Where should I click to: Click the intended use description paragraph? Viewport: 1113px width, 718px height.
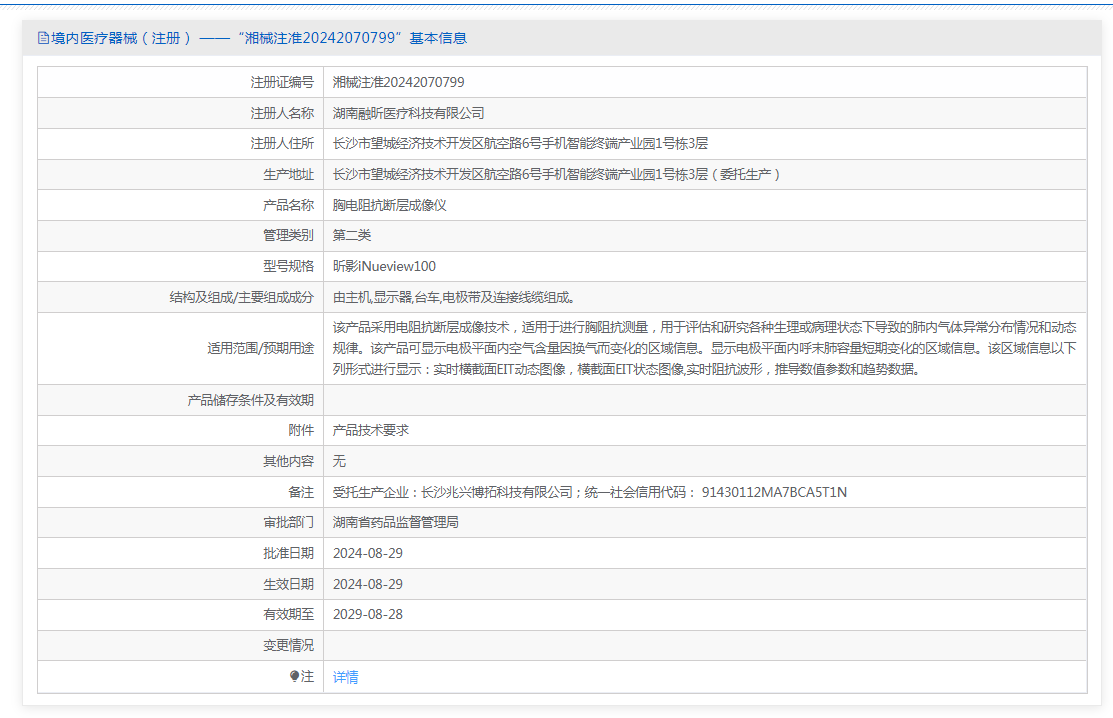(x=704, y=348)
